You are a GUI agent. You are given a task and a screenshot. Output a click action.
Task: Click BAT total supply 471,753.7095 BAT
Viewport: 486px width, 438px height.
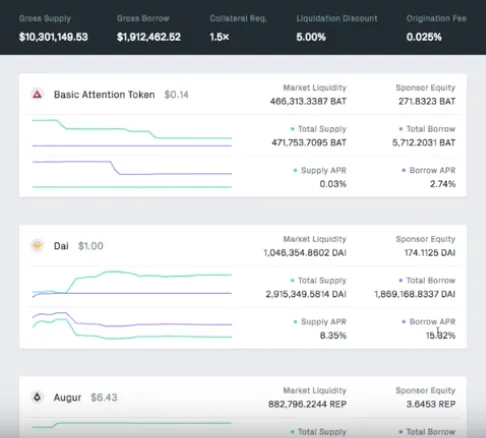[x=309, y=143]
